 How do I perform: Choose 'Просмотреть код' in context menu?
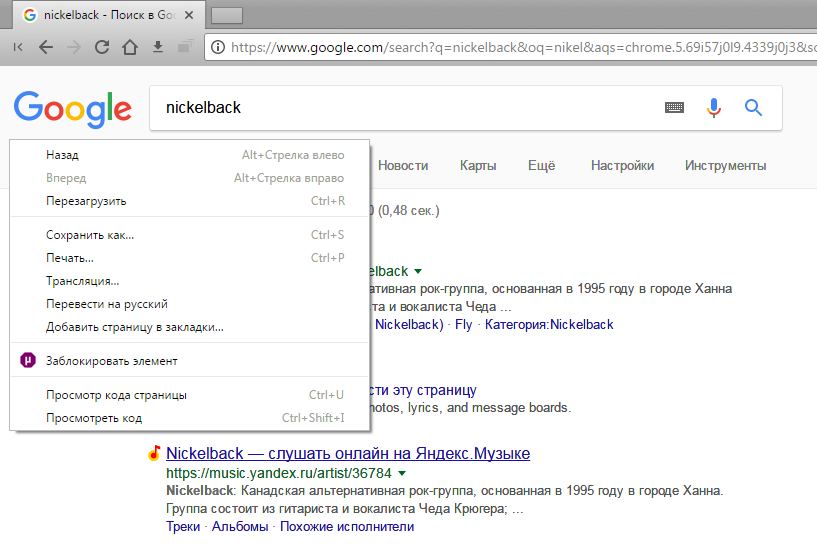[94, 418]
